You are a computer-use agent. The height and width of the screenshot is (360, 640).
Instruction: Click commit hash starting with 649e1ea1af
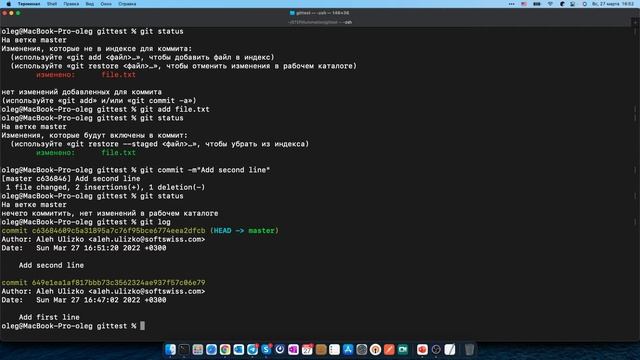click(x=118, y=282)
